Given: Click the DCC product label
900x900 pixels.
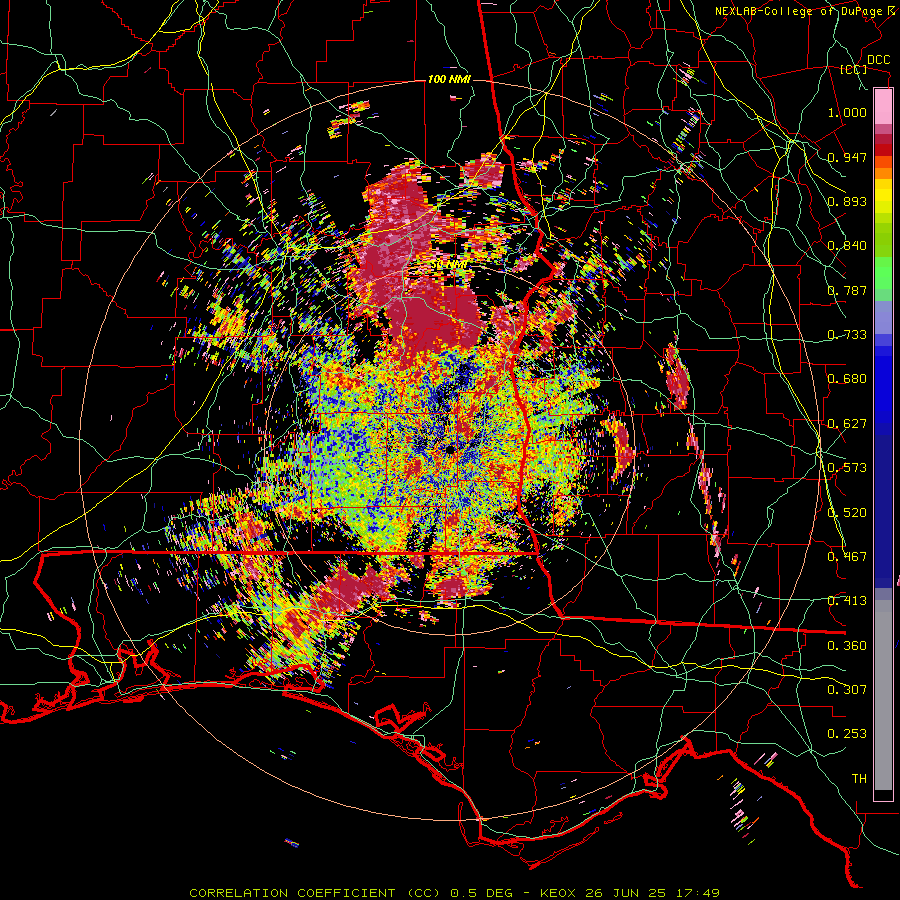Looking at the screenshot, I should (x=878, y=60).
